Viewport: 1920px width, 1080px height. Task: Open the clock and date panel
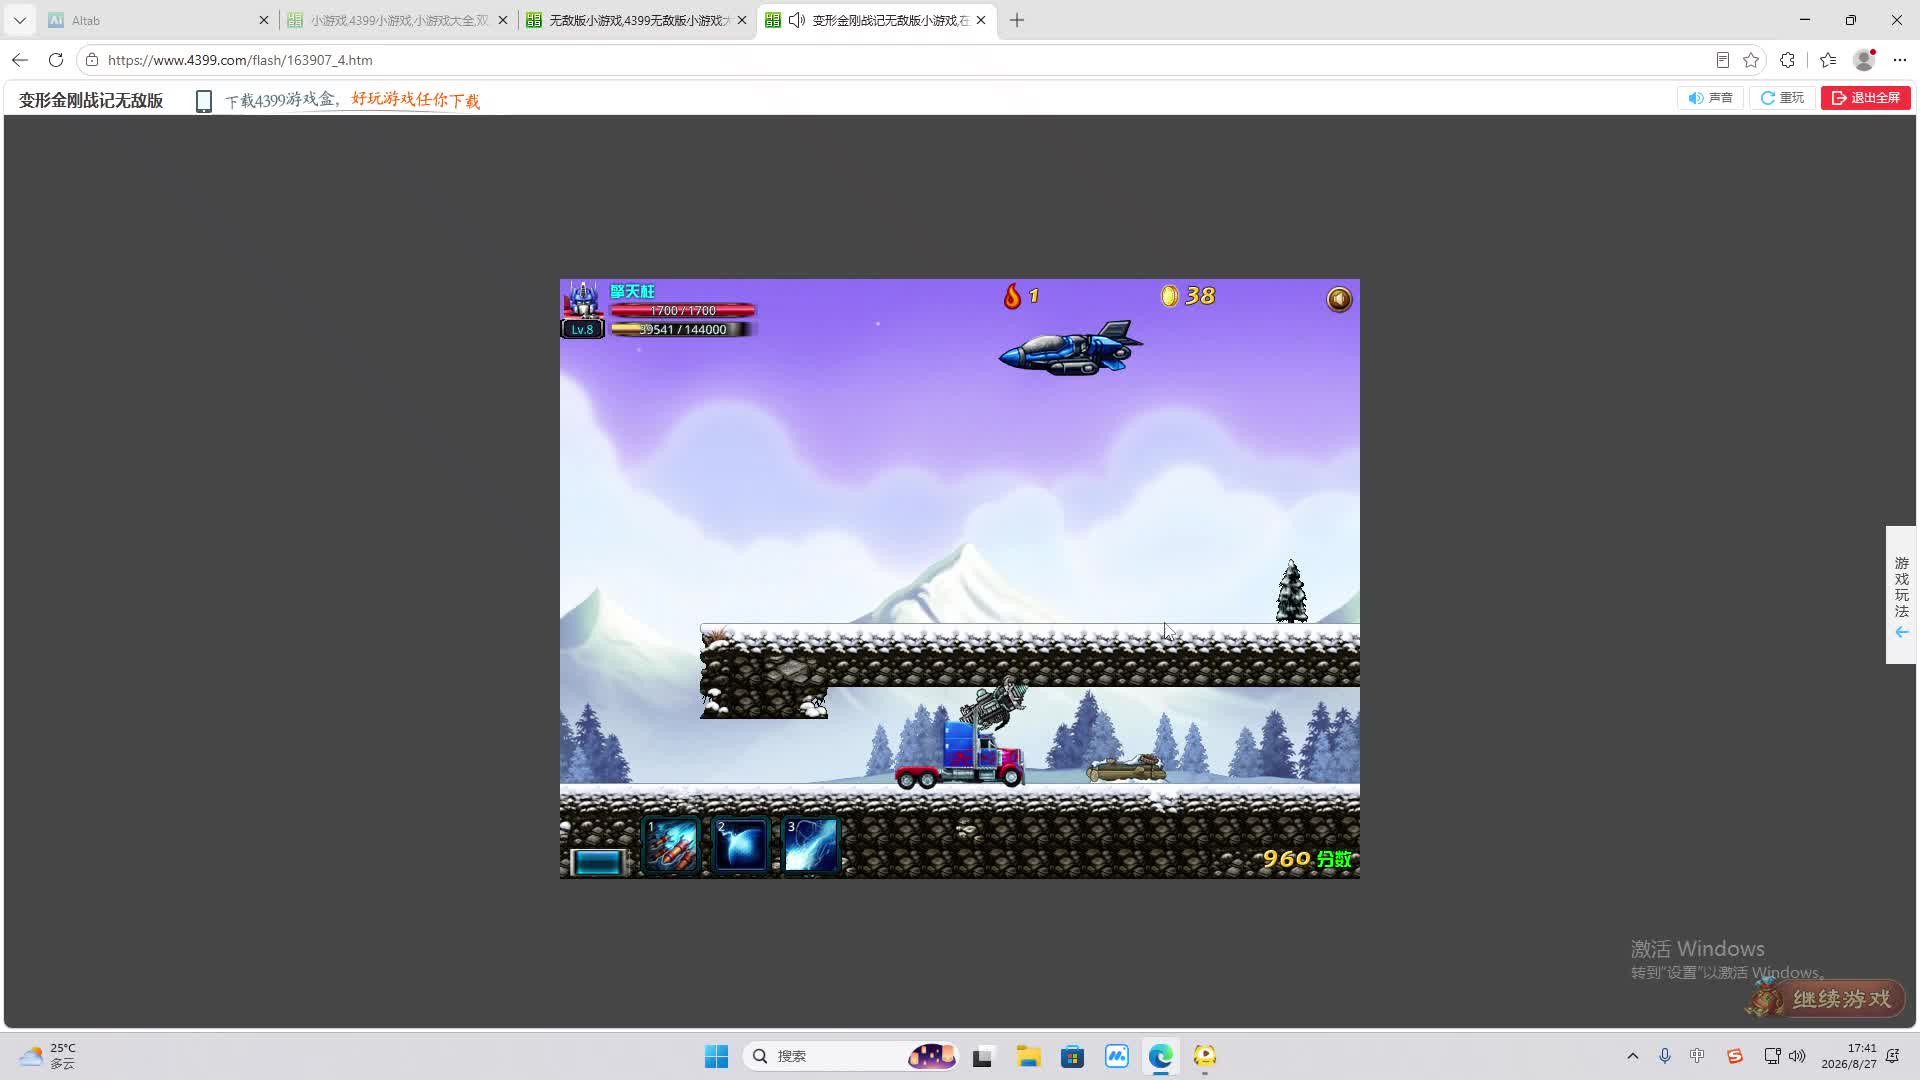coord(1849,1056)
